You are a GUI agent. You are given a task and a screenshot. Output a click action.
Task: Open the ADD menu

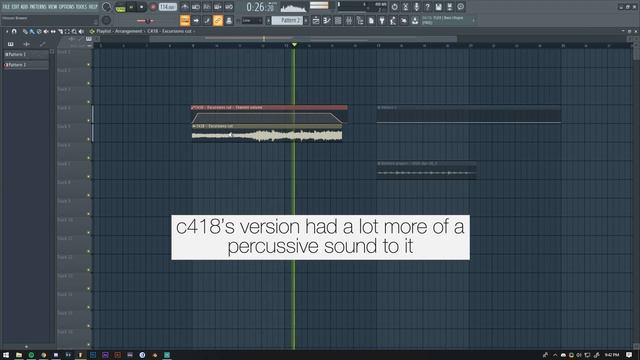[24, 7]
